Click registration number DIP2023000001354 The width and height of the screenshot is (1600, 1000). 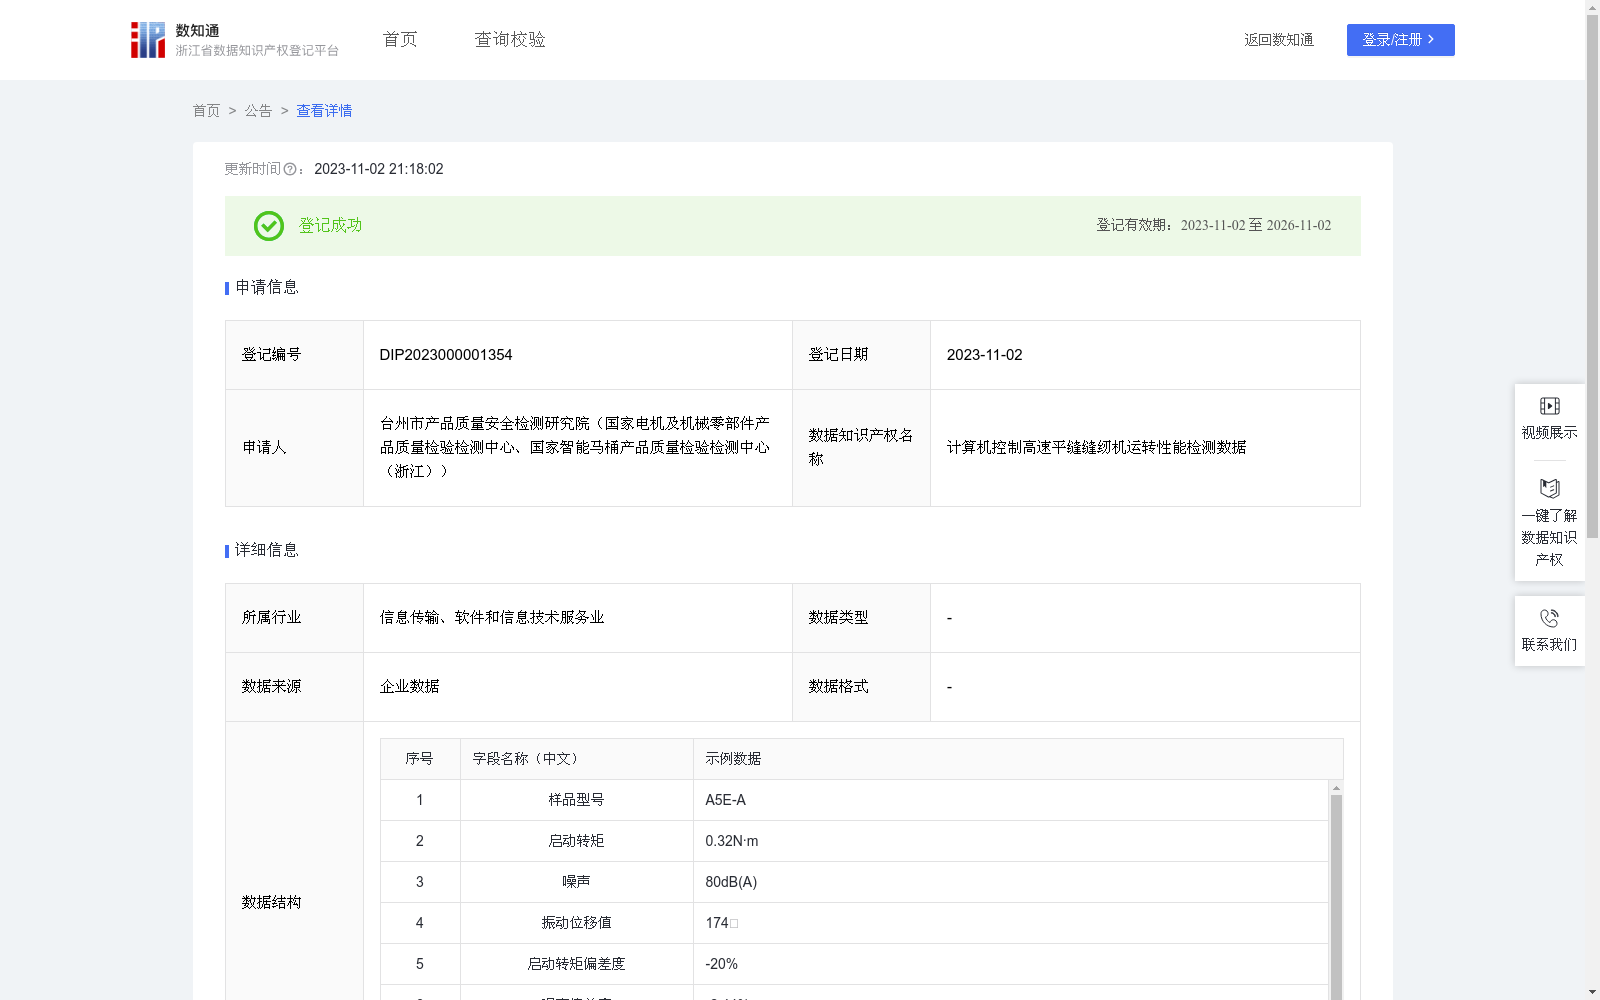[446, 355]
